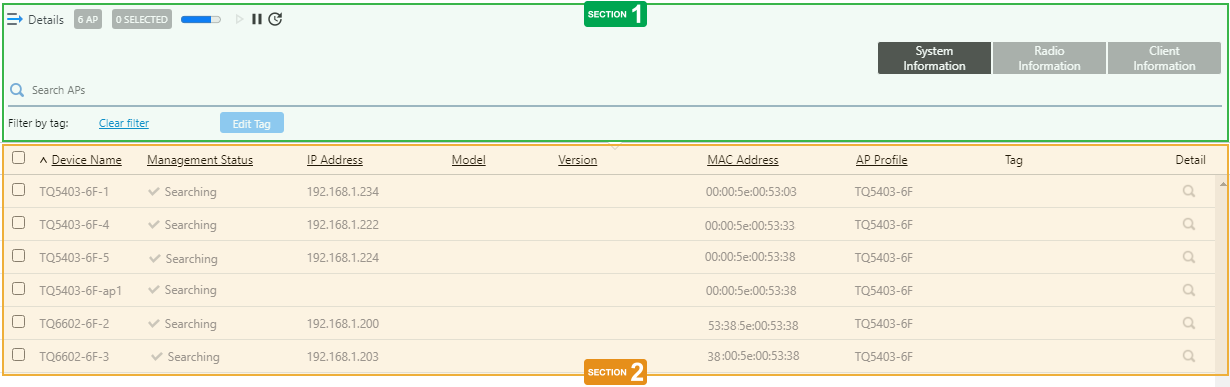This screenshot has width=1230, height=387.
Task: Click MAC address 00:00:5e:00:53:03
Action: coord(751,192)
